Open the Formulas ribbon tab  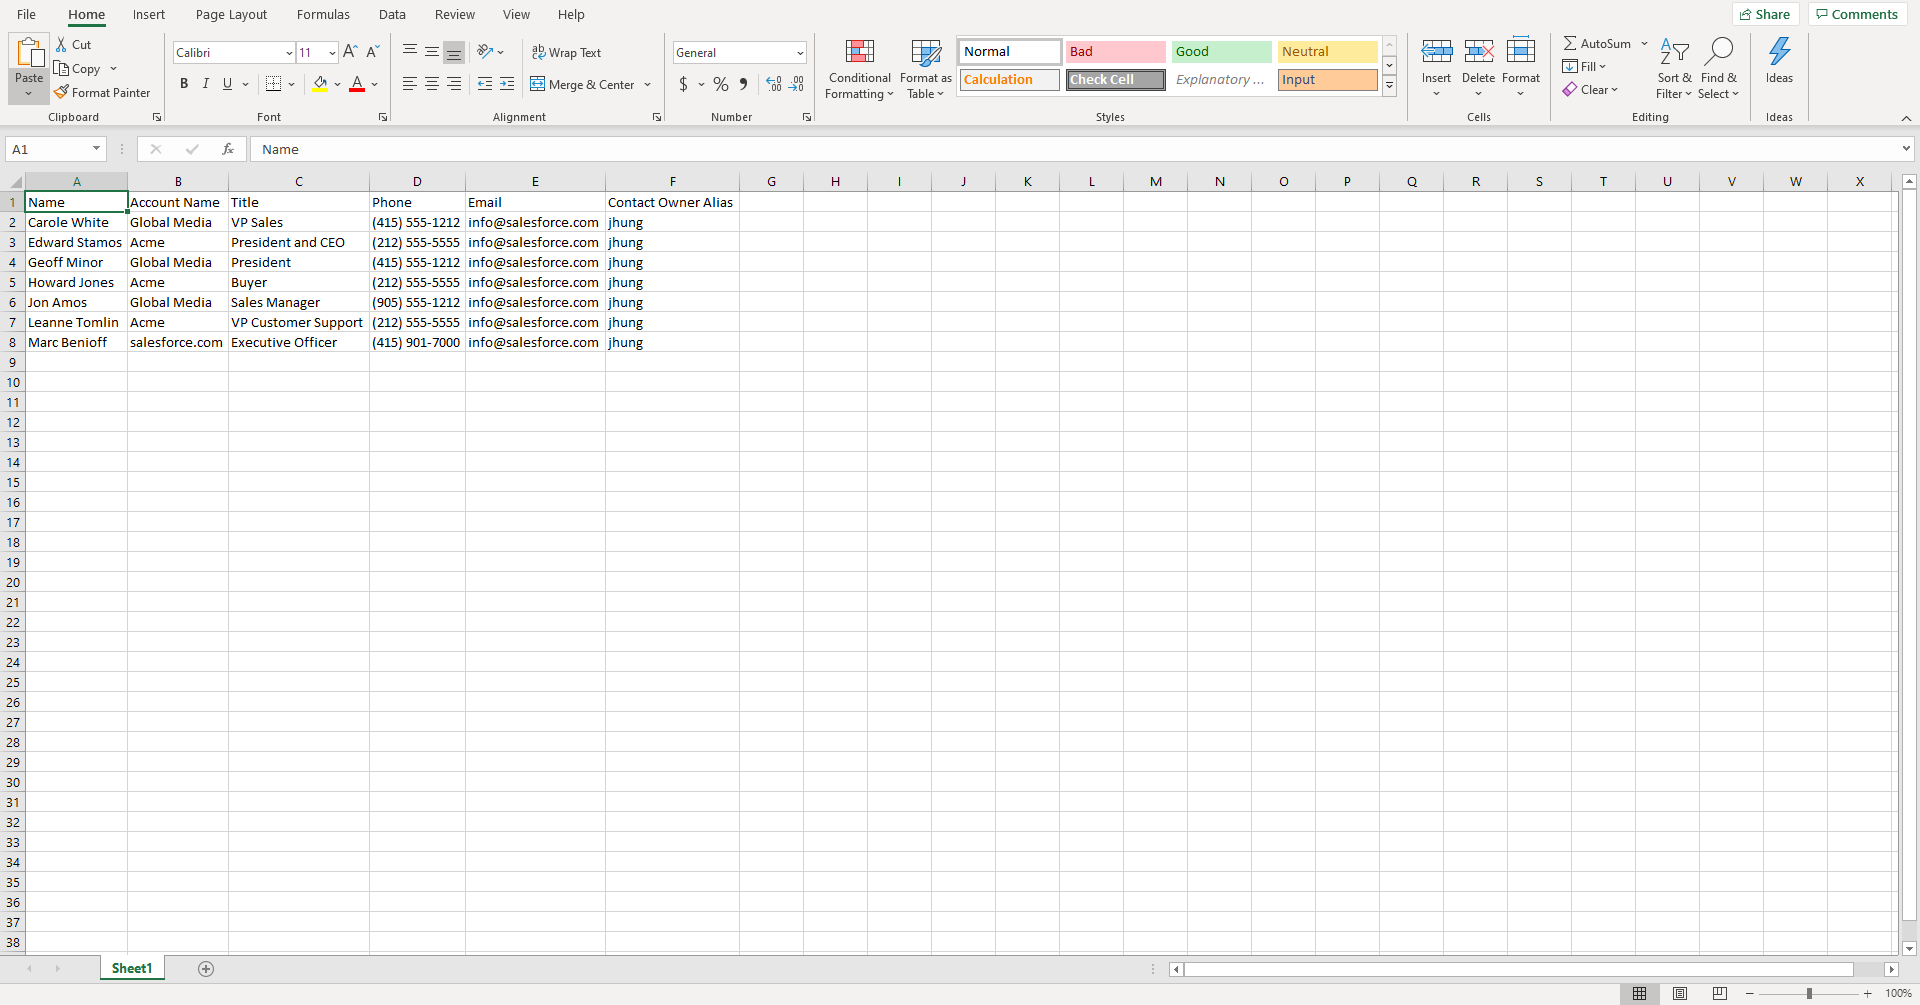pyautogui.click(x=323, y=14)
